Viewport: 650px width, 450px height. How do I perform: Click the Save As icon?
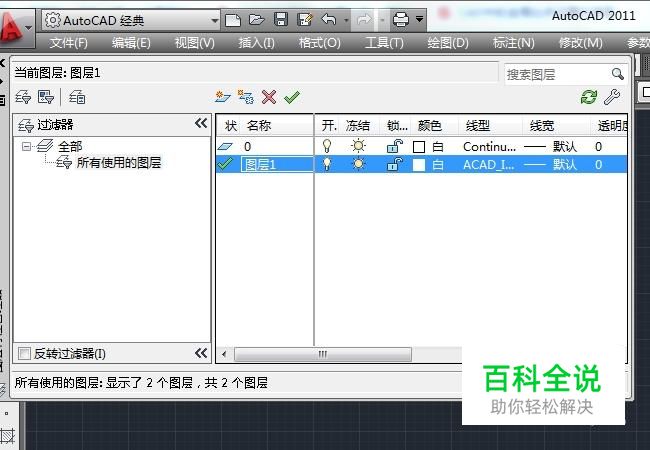pyautogui.click(x=305, y=19)
